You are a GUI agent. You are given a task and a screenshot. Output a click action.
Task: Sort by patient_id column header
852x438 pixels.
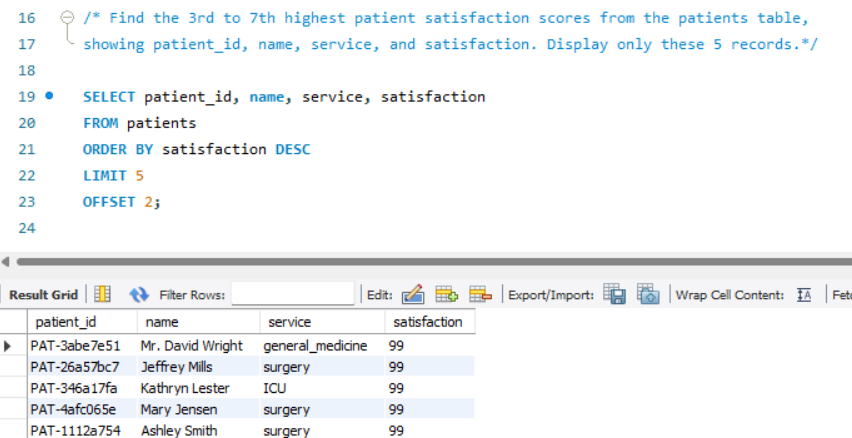[83, 322]
